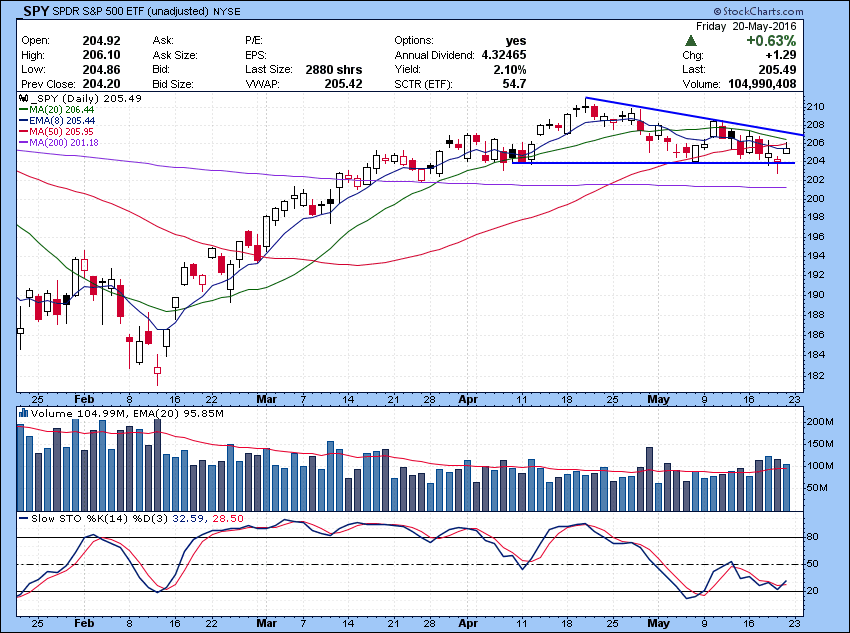The image size is (850, 633).
Task: Click the candlestick icon beside _SPY (Daily)
Action: click(23, 99)
